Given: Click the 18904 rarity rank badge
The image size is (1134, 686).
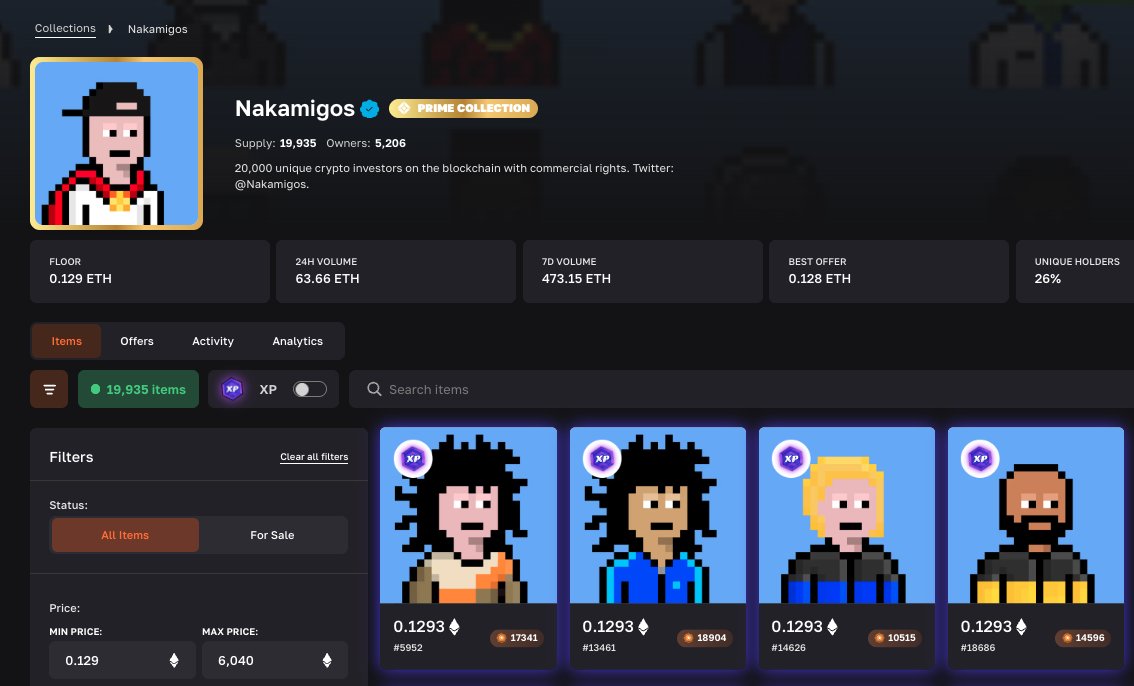Looking at the screenshot, I should point(704,638).
